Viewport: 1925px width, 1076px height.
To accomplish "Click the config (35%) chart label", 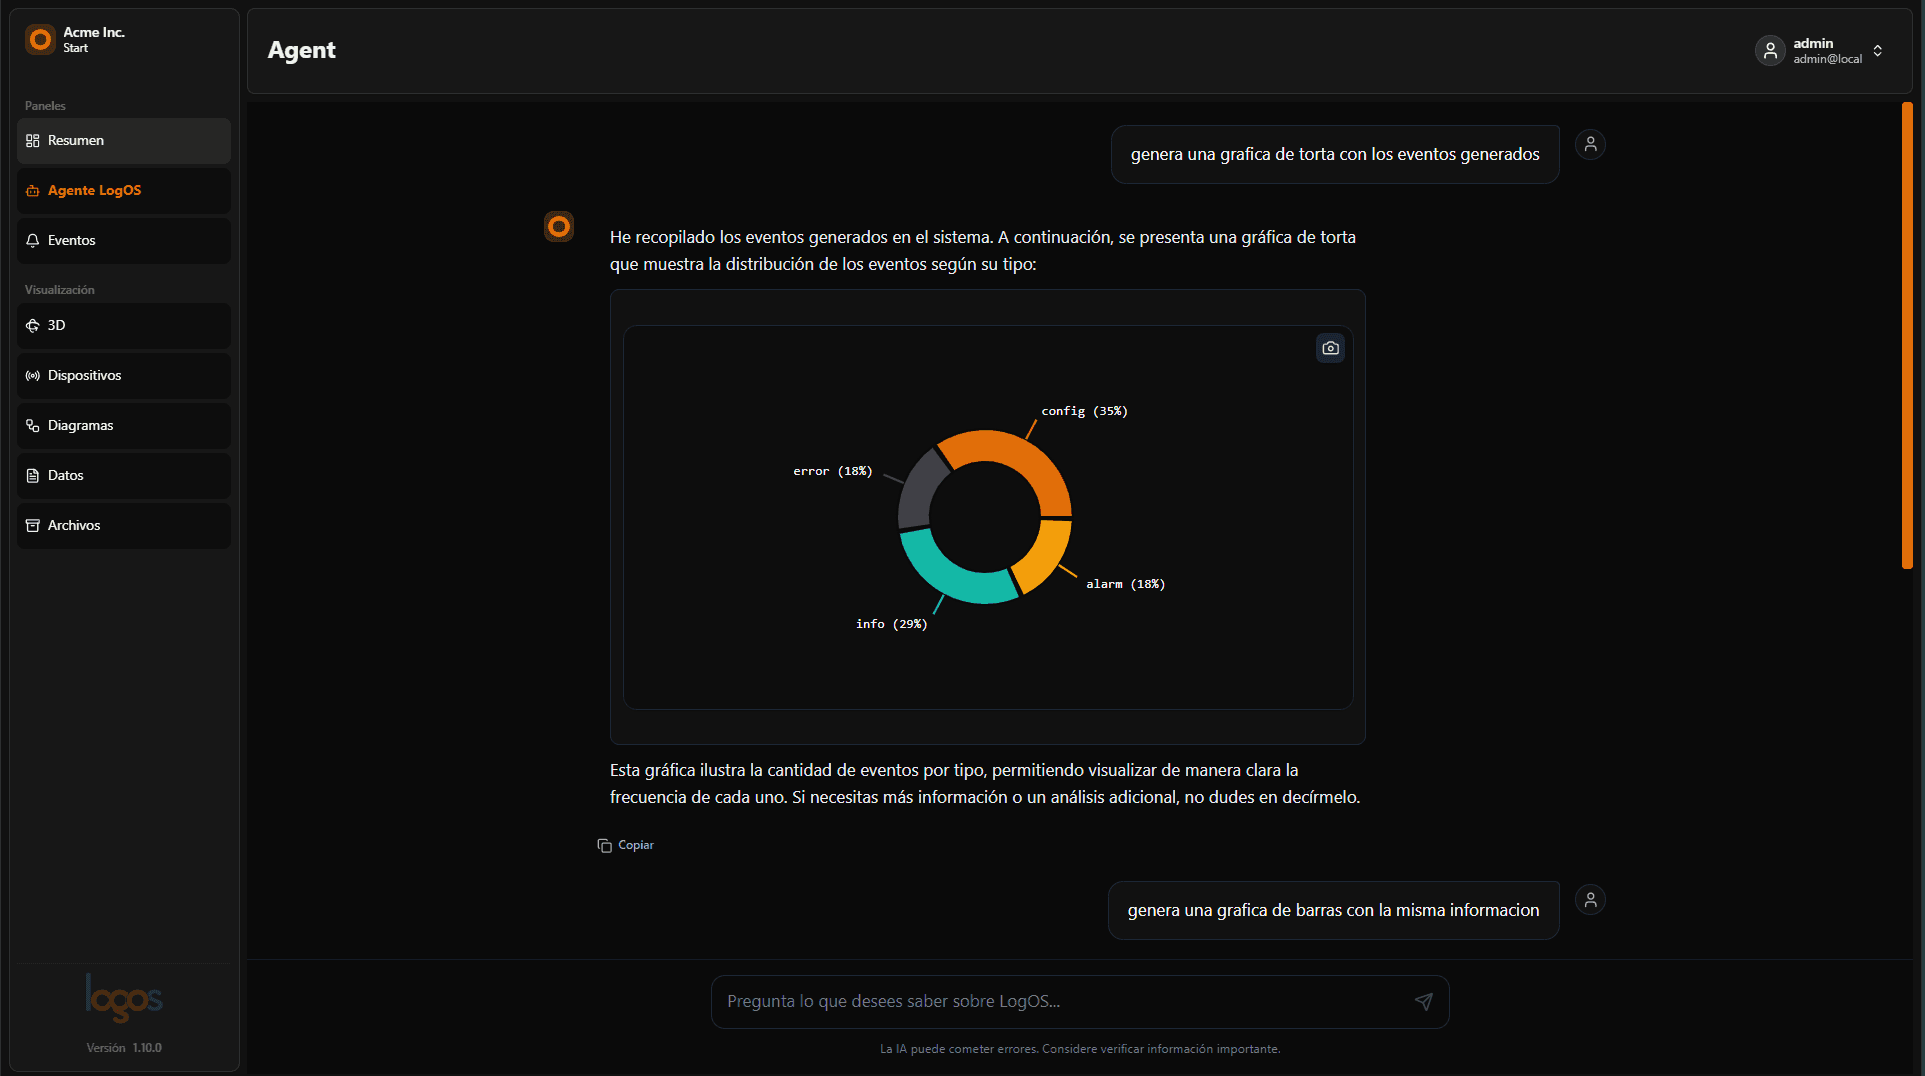I will tap(1084, 411).
